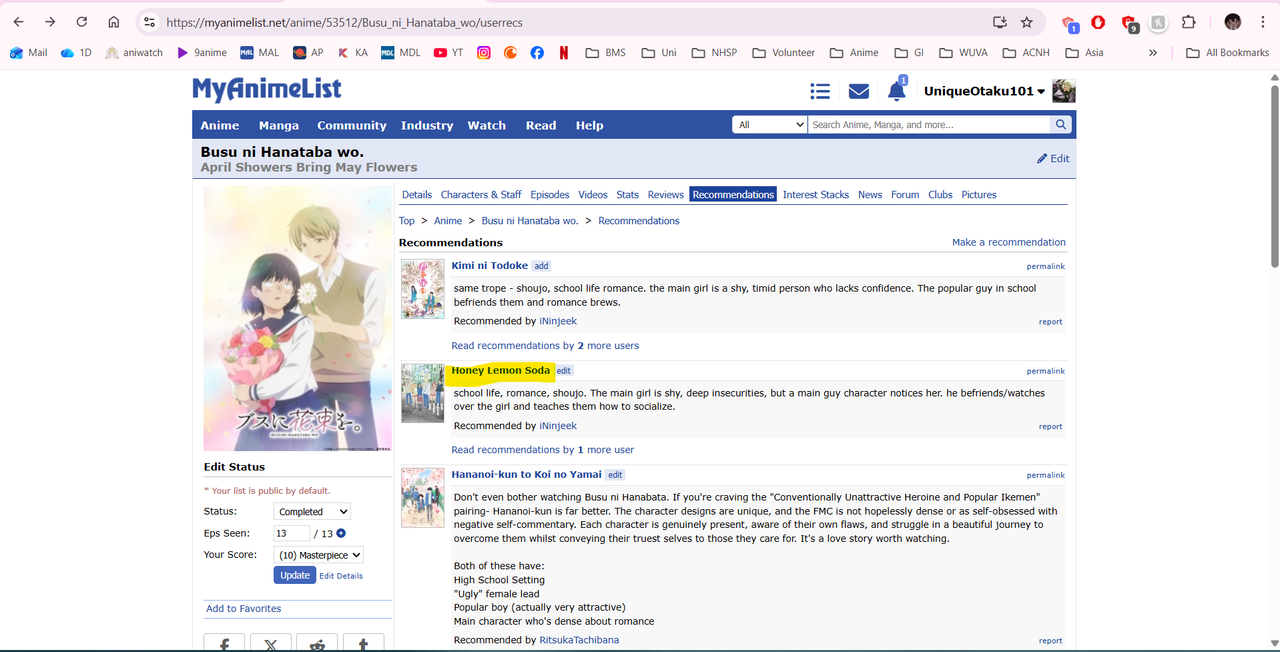Click the Eps Seen input field
1280x652 pixels.
tap(292, 533)
